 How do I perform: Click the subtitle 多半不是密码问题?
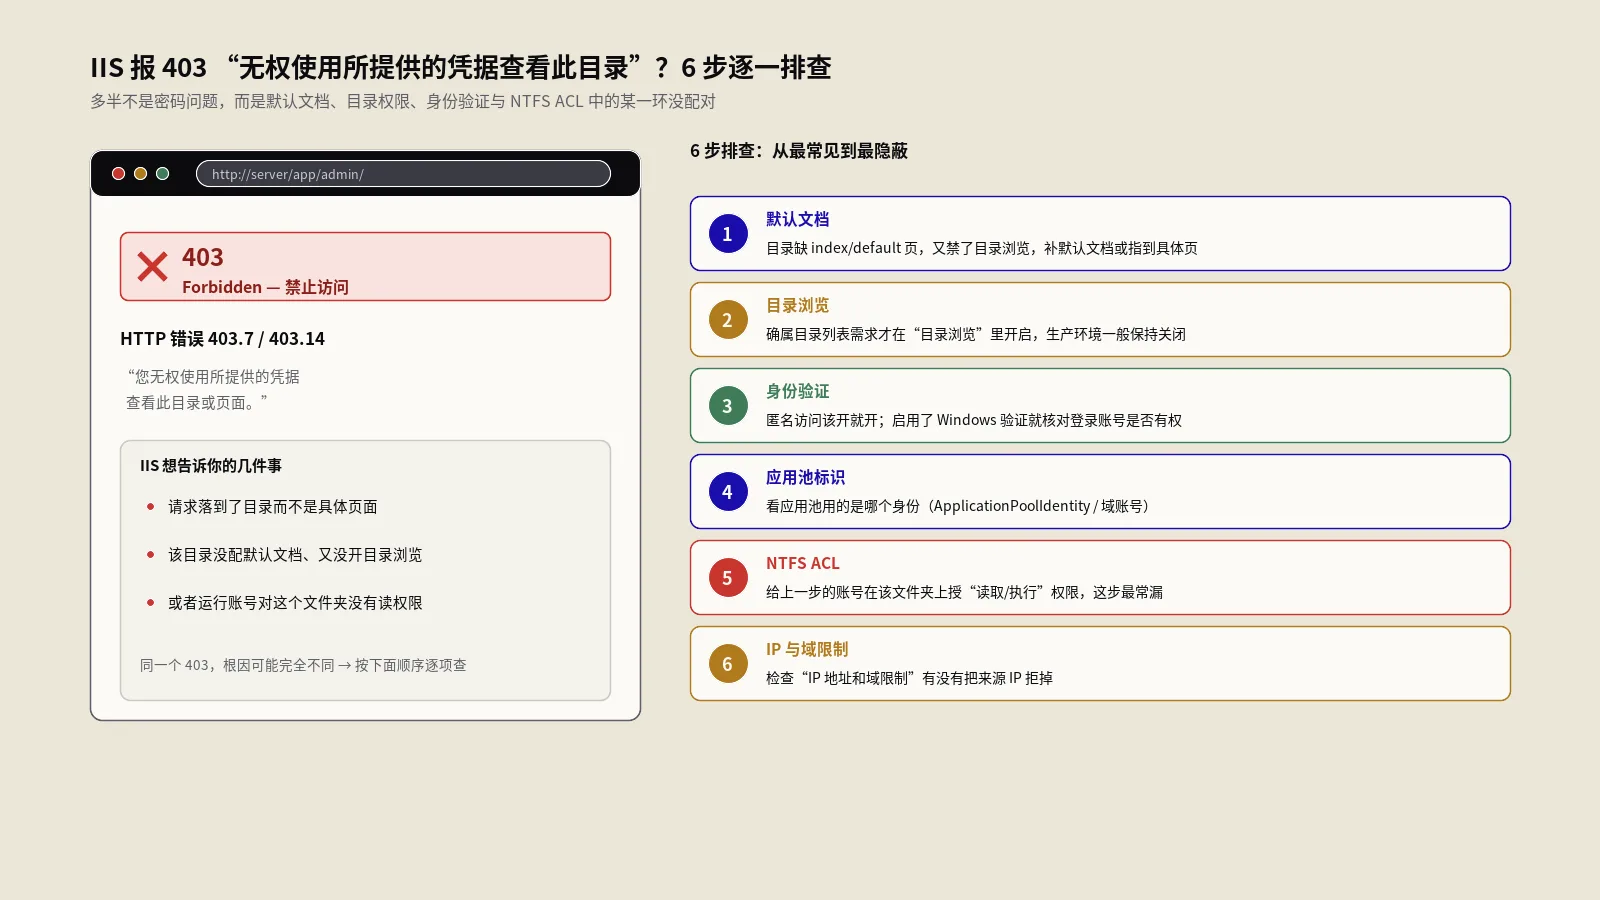tap(403, 101)
